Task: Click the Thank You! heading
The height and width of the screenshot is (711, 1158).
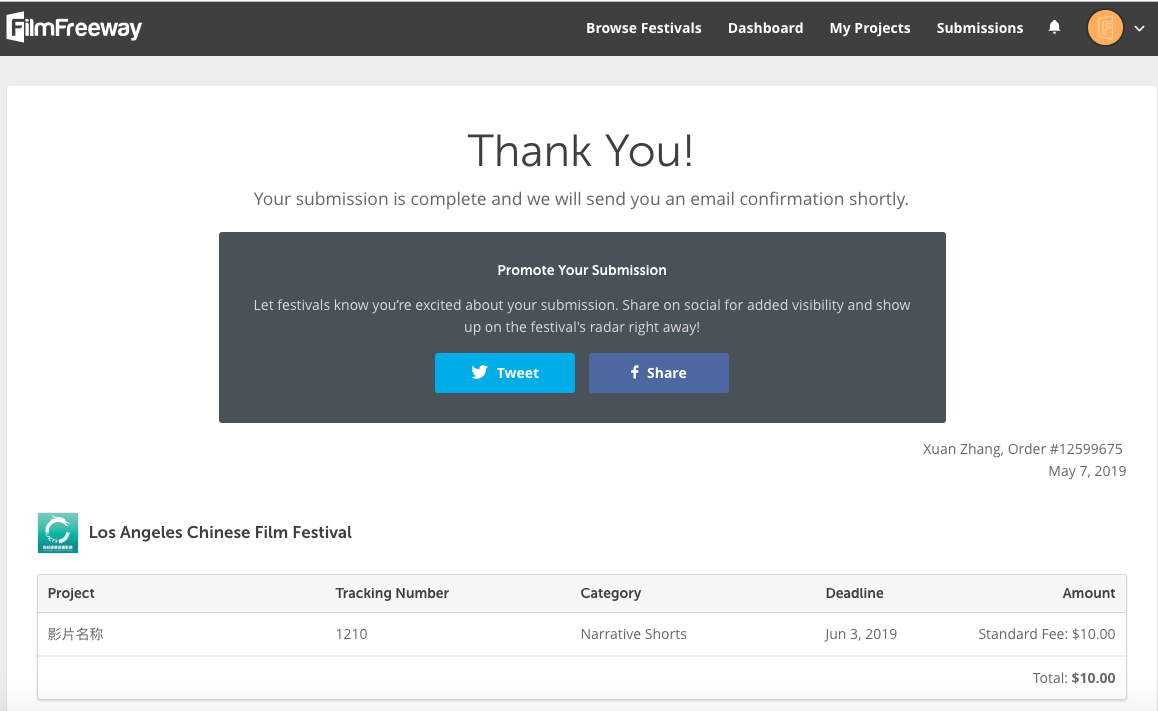Action: click(x=580, y=151)
